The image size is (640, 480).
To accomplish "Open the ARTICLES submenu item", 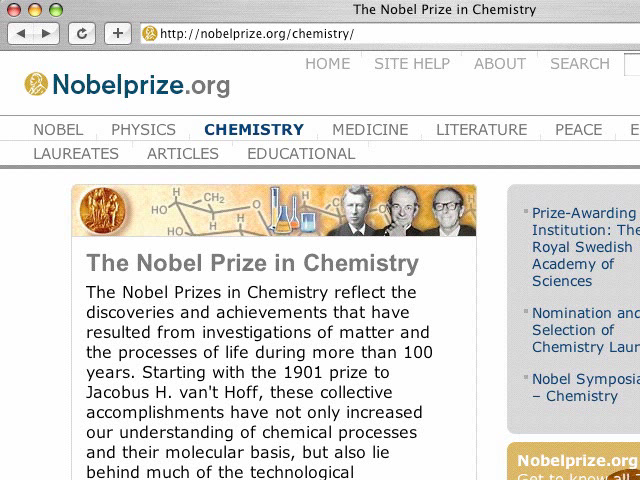I will (x=183, y=154).
